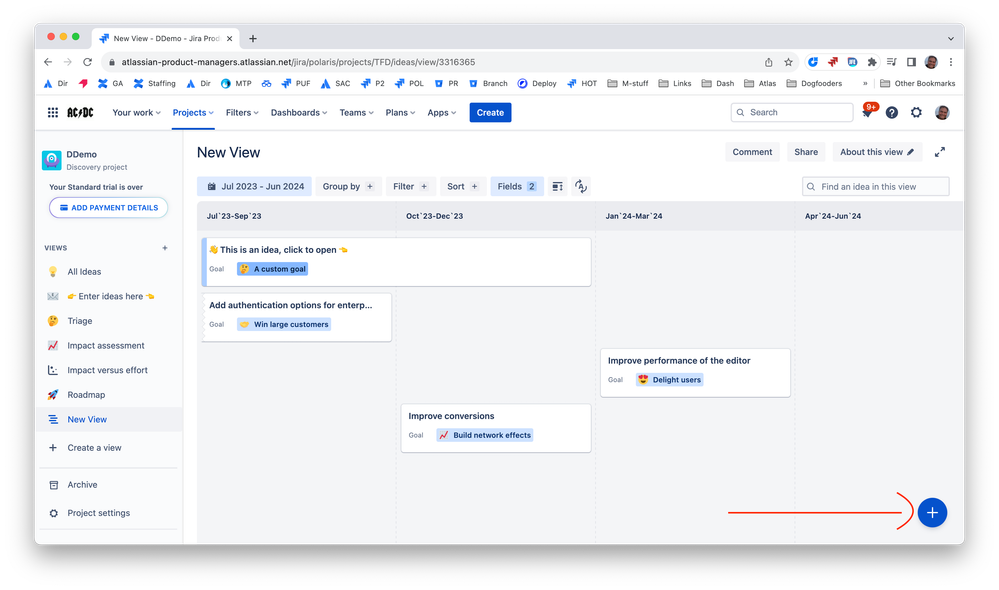Expand the Projects dropdown menu
Image resolution: width=999 pixels, height=590 pixels.
pos(193,113)
